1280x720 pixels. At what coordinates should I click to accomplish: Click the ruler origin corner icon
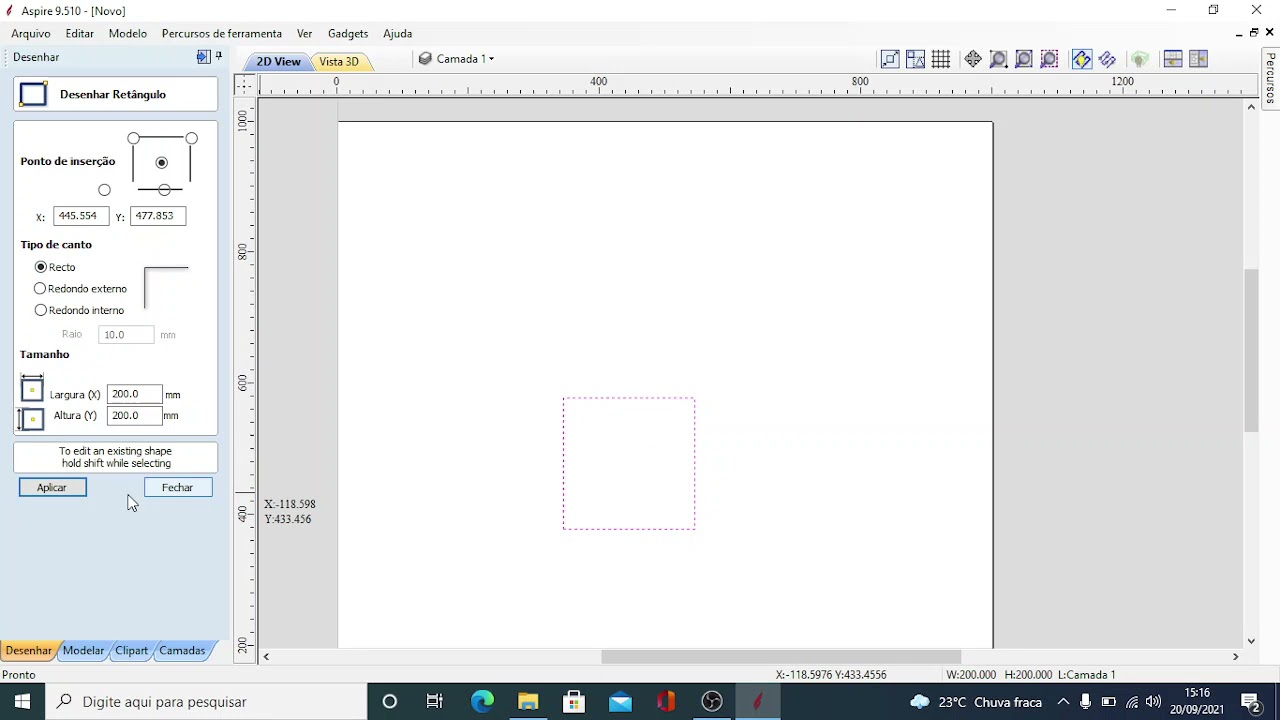coord(245,85)
